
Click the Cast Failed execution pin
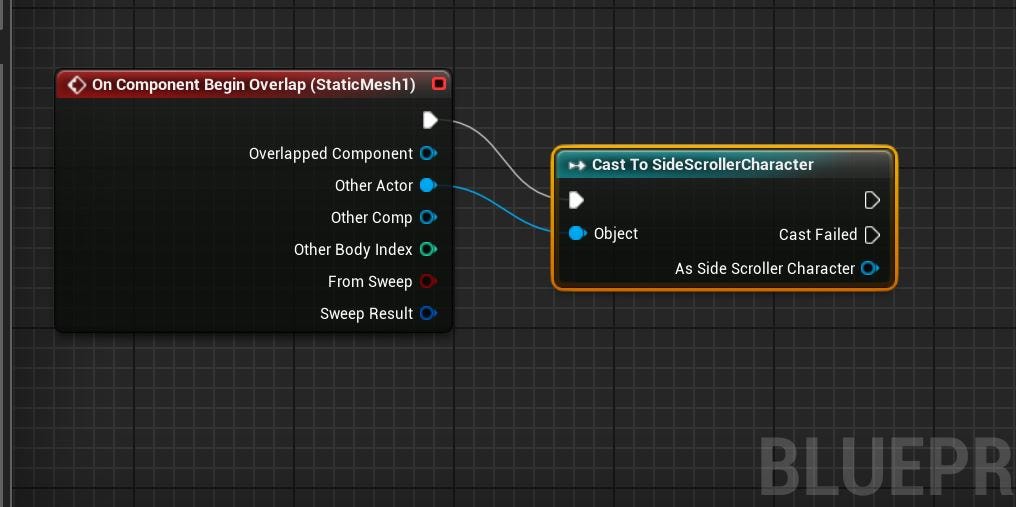tap(872, 235)
